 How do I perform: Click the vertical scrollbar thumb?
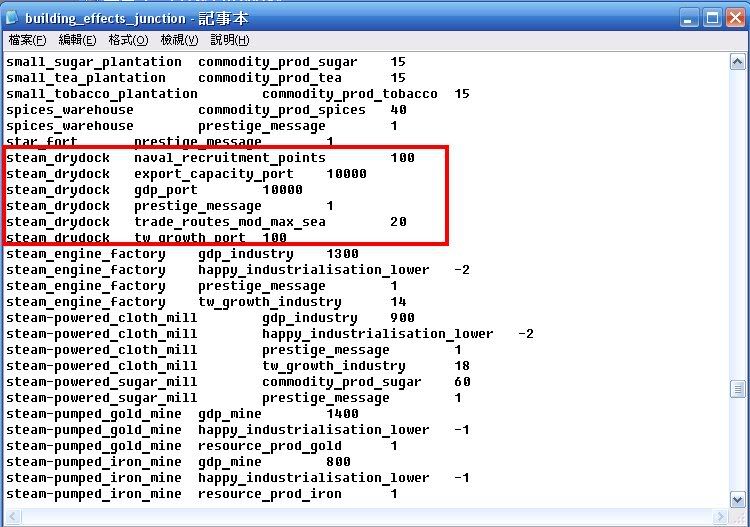pyautogui.click(x=737, y=388)
